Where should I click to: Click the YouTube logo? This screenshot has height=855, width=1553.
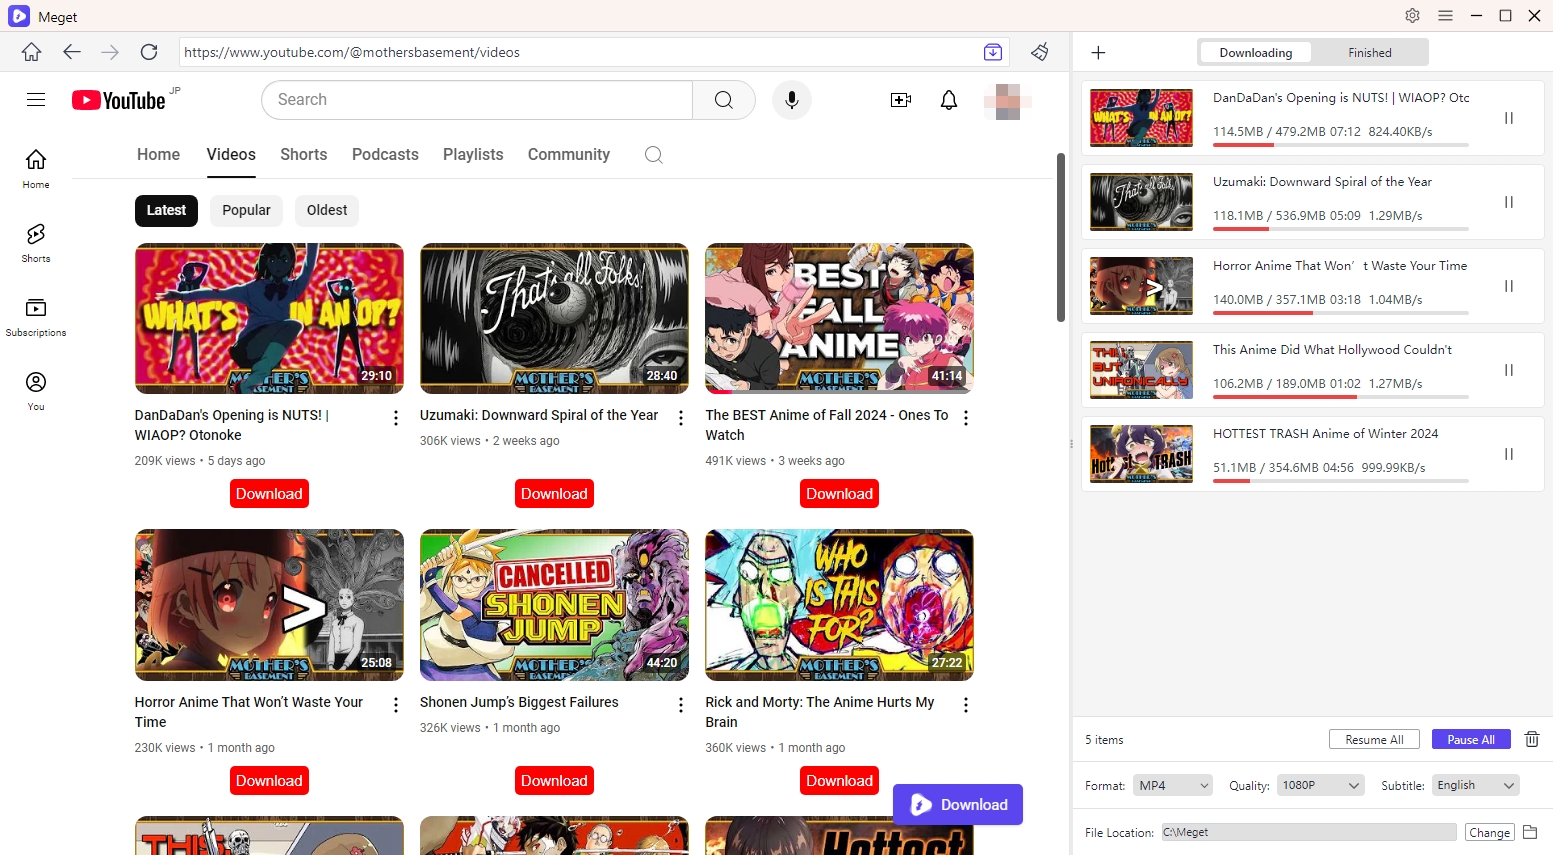point(119,100)
